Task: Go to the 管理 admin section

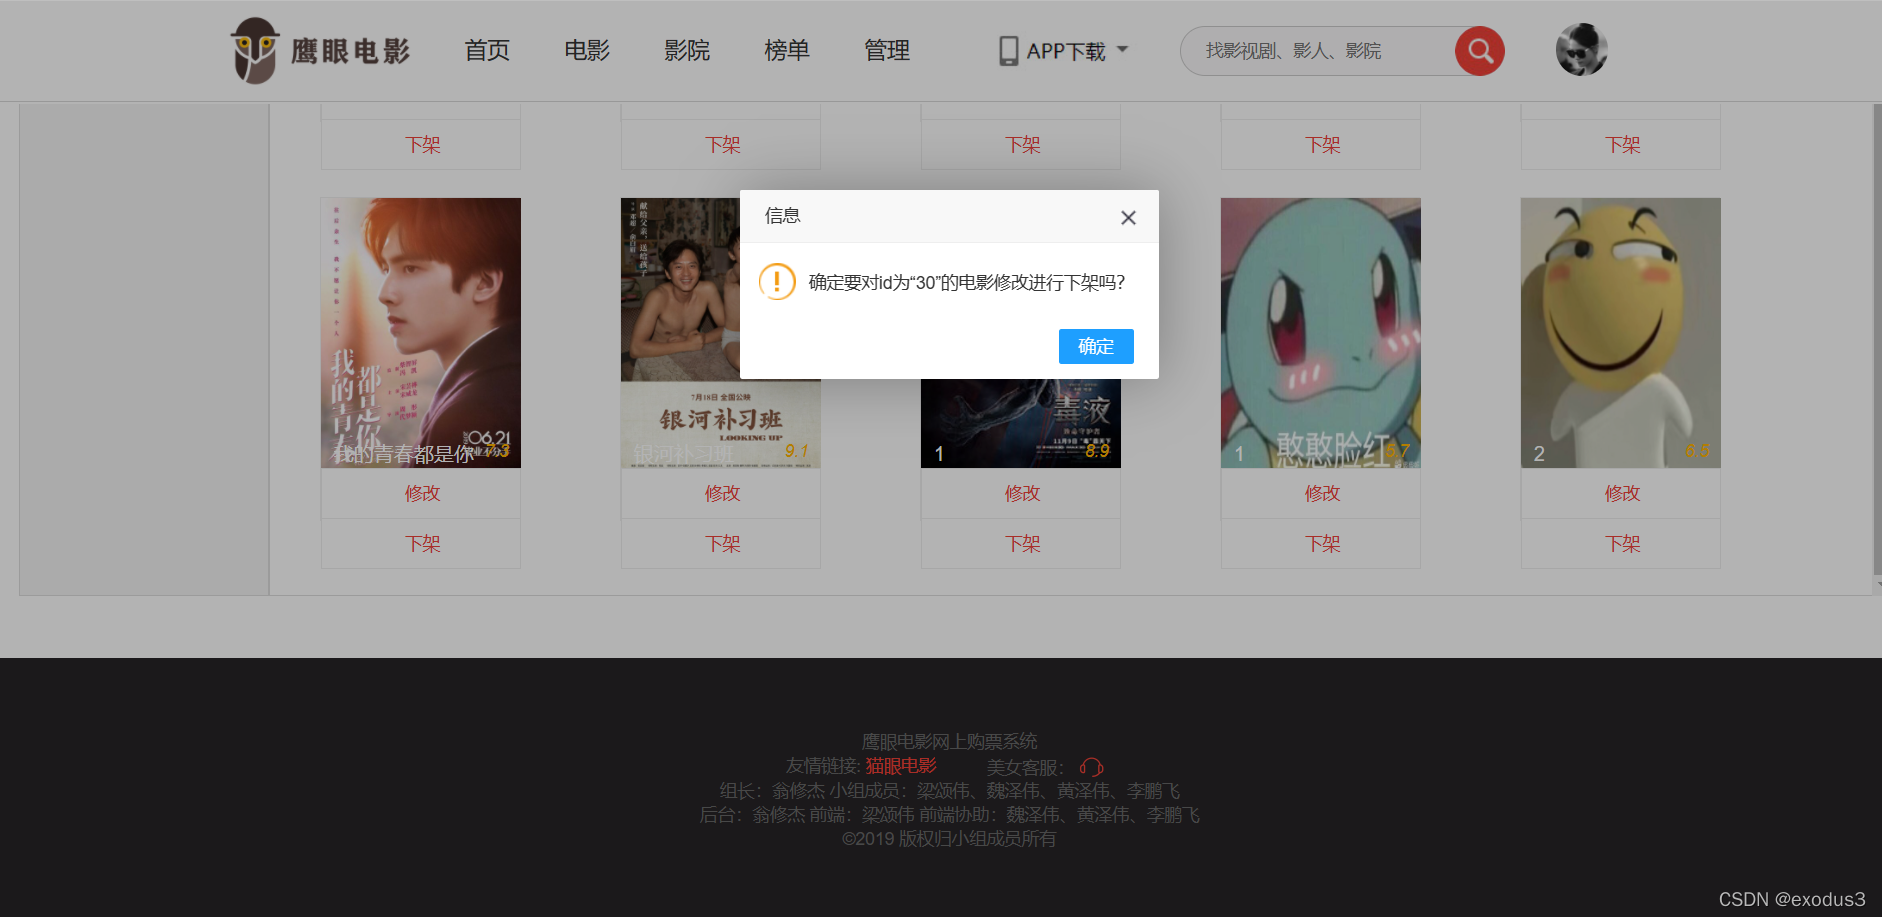Action: (887, 50)
